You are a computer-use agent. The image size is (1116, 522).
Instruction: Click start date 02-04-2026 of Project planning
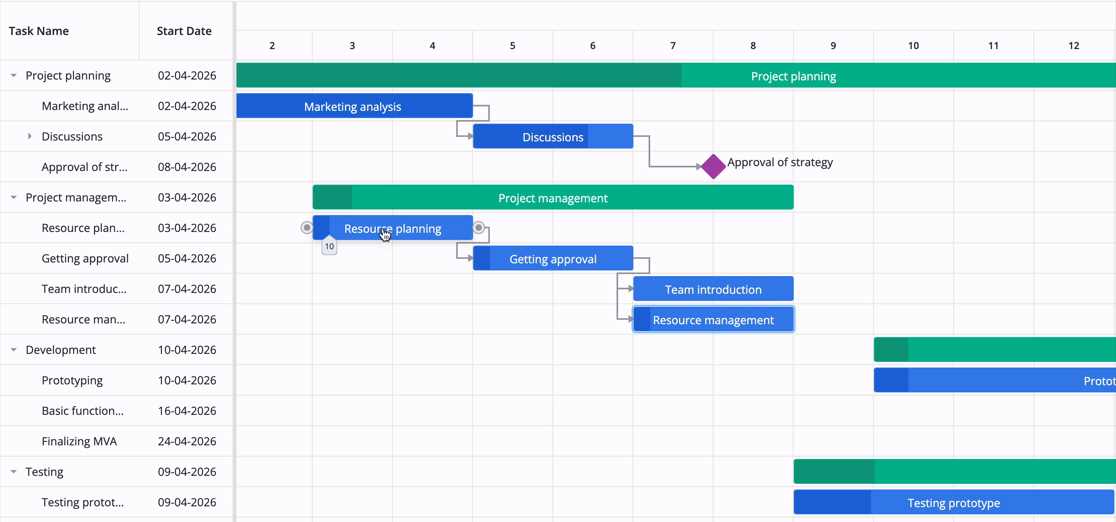186,75
